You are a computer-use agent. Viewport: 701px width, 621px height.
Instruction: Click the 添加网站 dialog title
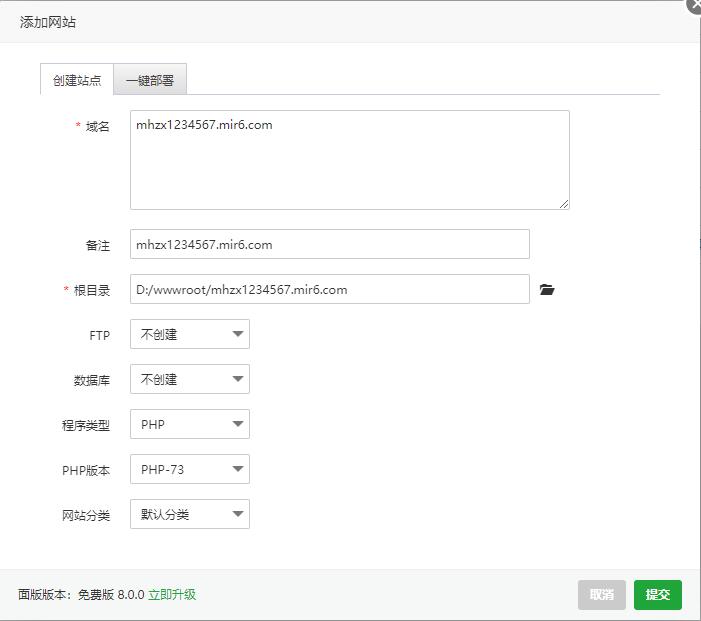point(48,21)
